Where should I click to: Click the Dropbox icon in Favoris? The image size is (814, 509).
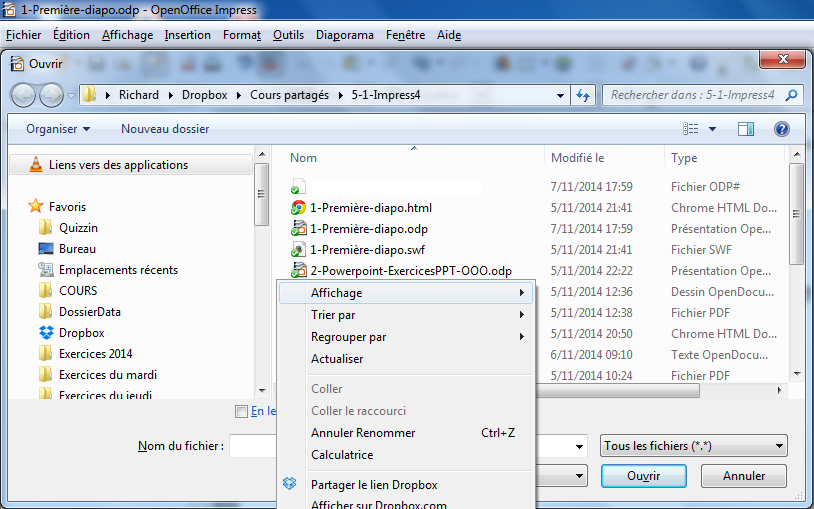tap(46, 332)
